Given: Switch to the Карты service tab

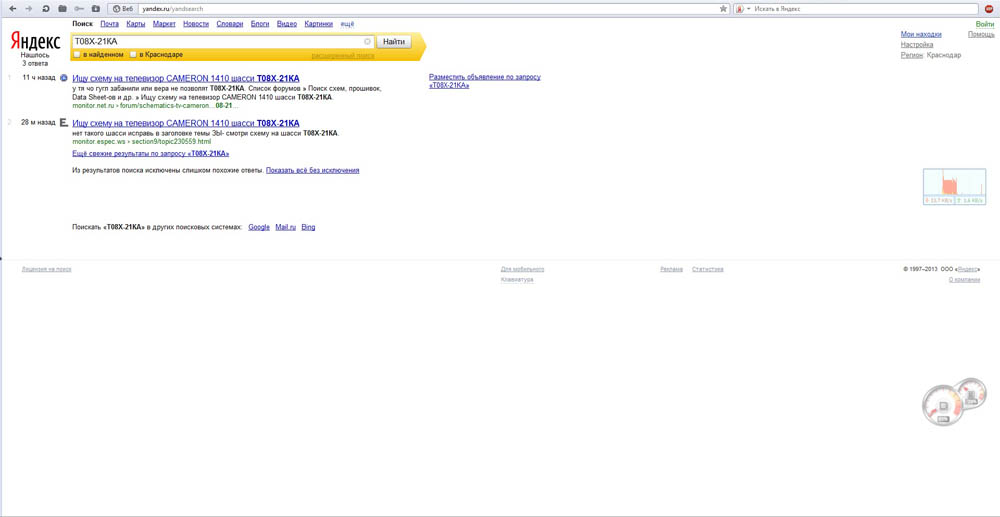Looking at the screenshot, I should point(135,24).
